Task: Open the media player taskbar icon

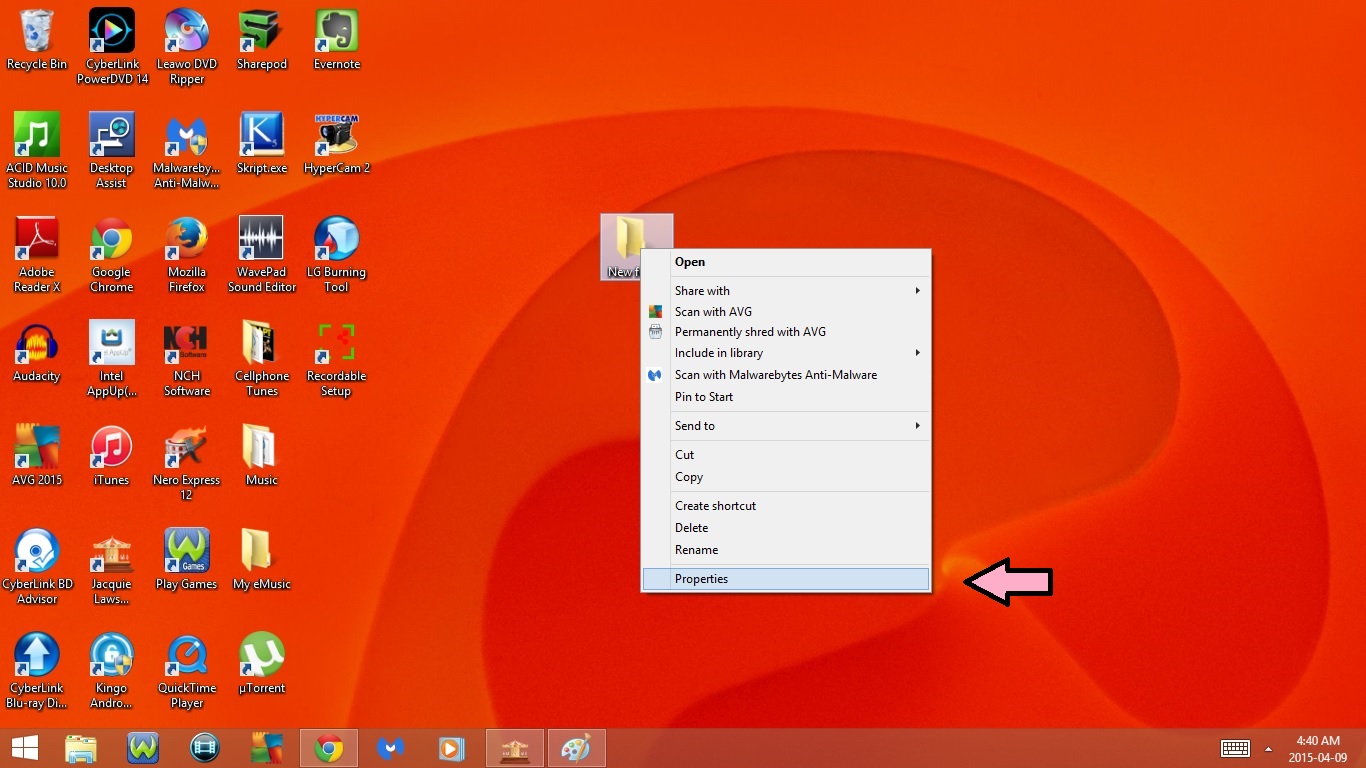Action: point(452,748)
